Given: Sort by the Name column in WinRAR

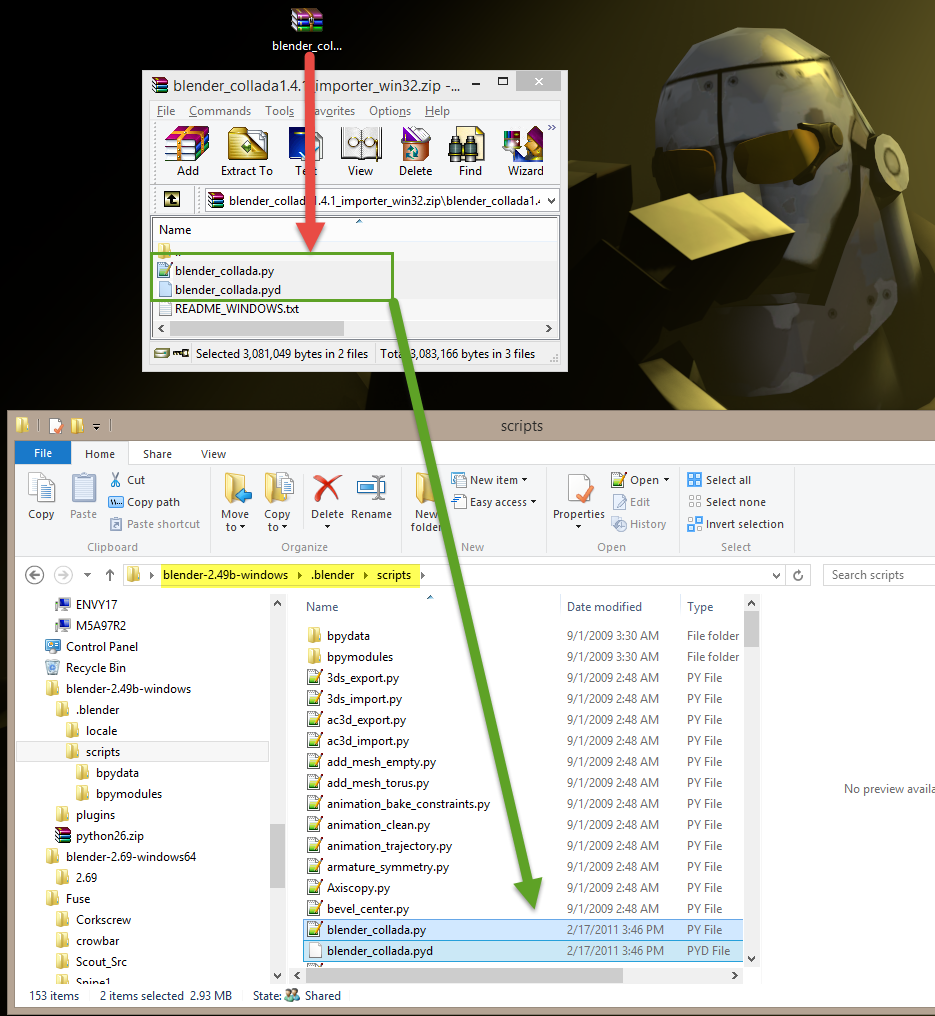Looking at the screenshot, I should point(175,230).
